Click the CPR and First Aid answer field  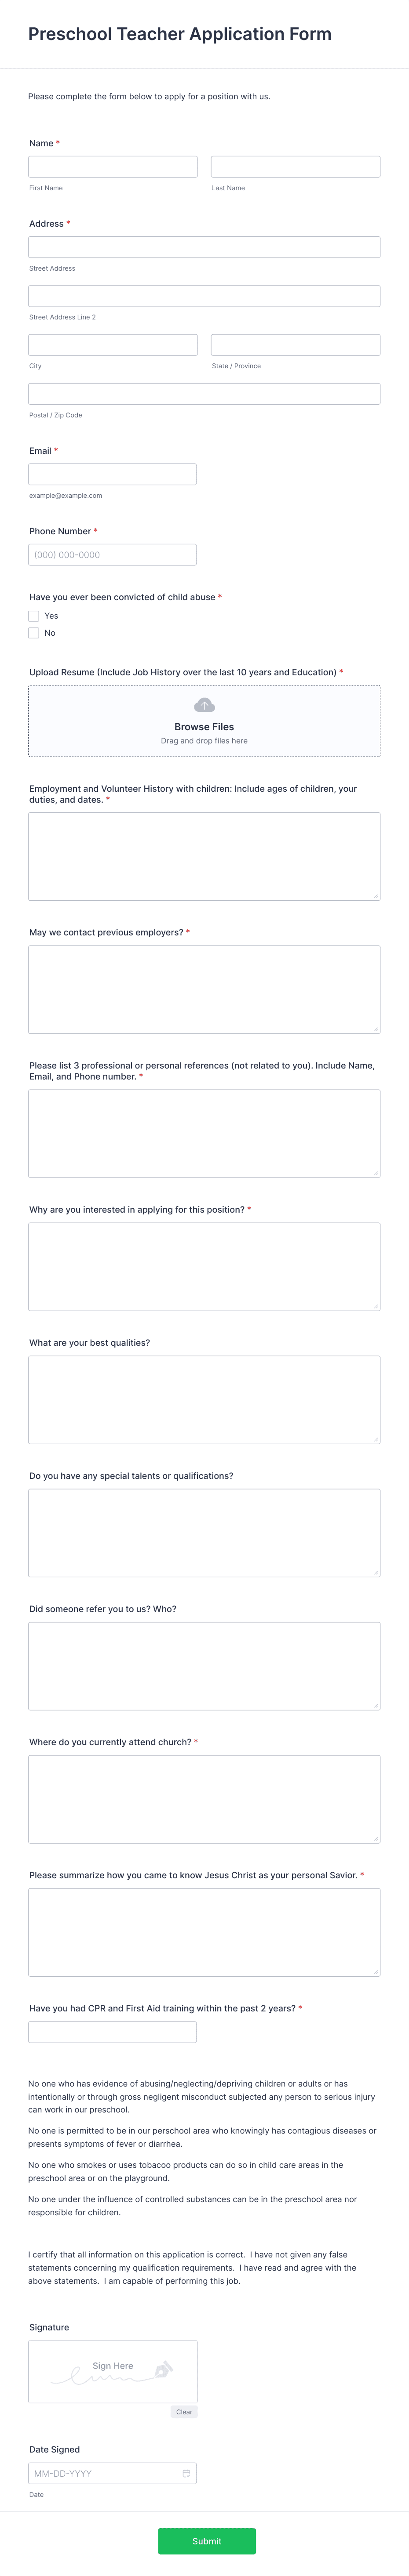[112, 2032]
